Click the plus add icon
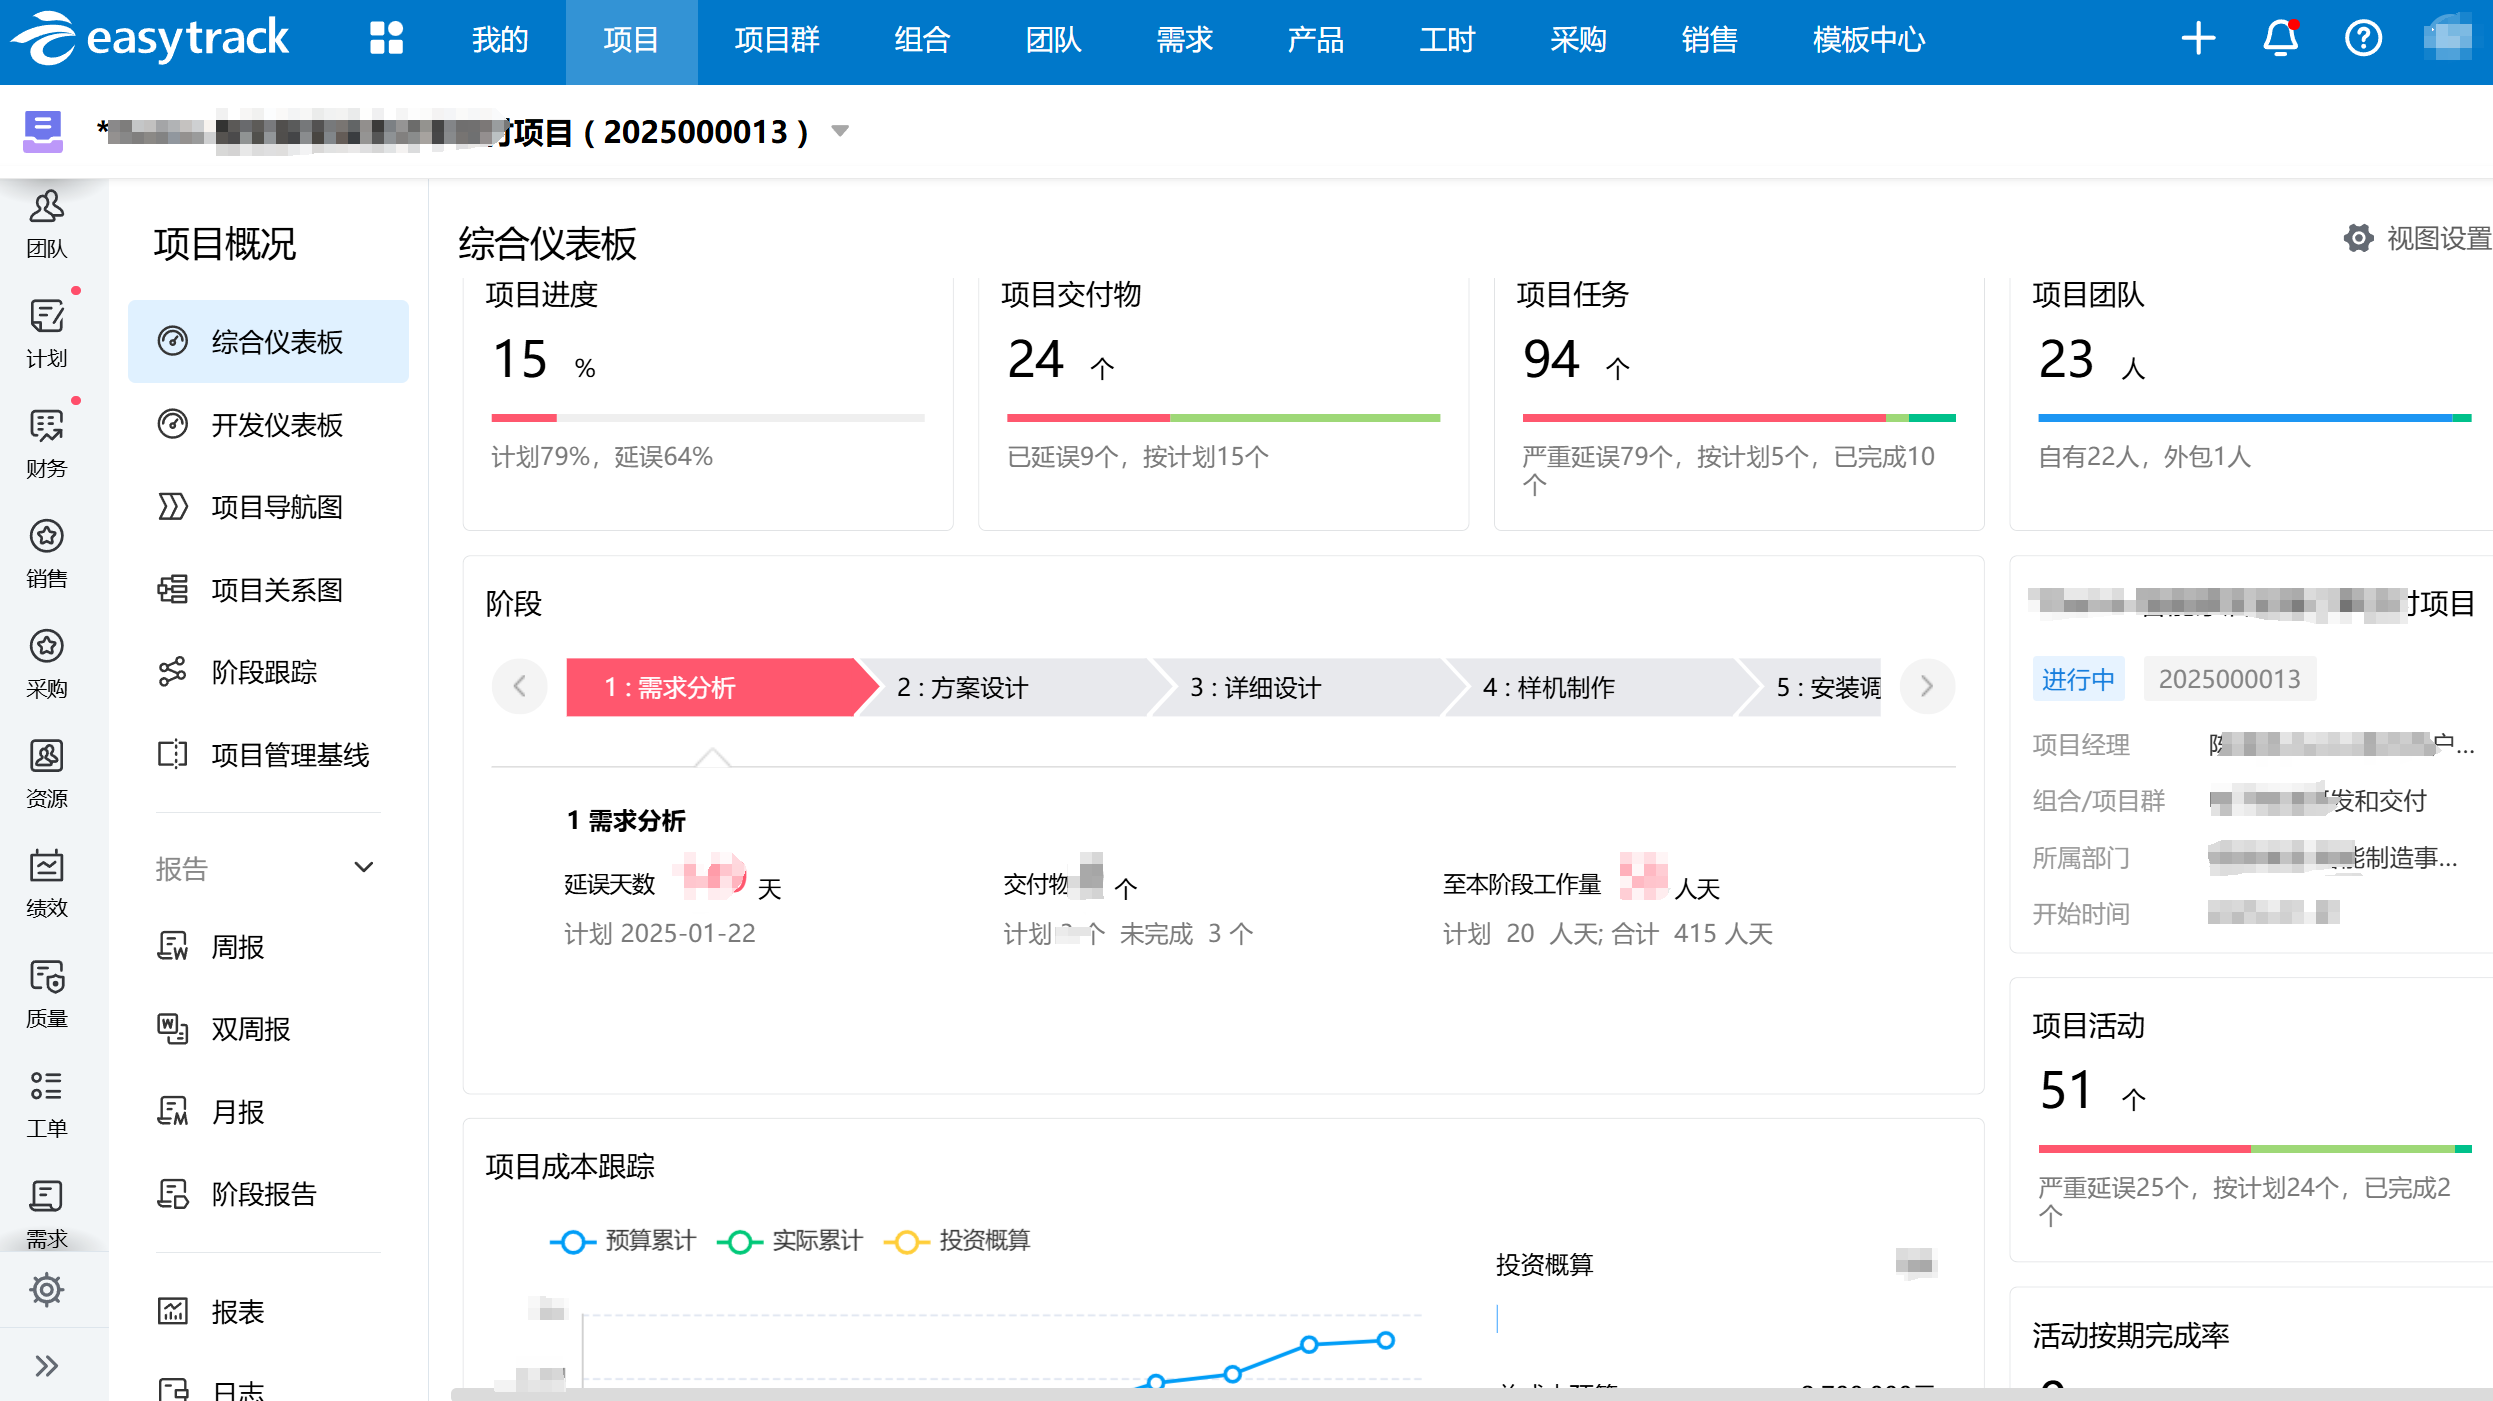2493x1401 pixels. (x=2198, y=39)
